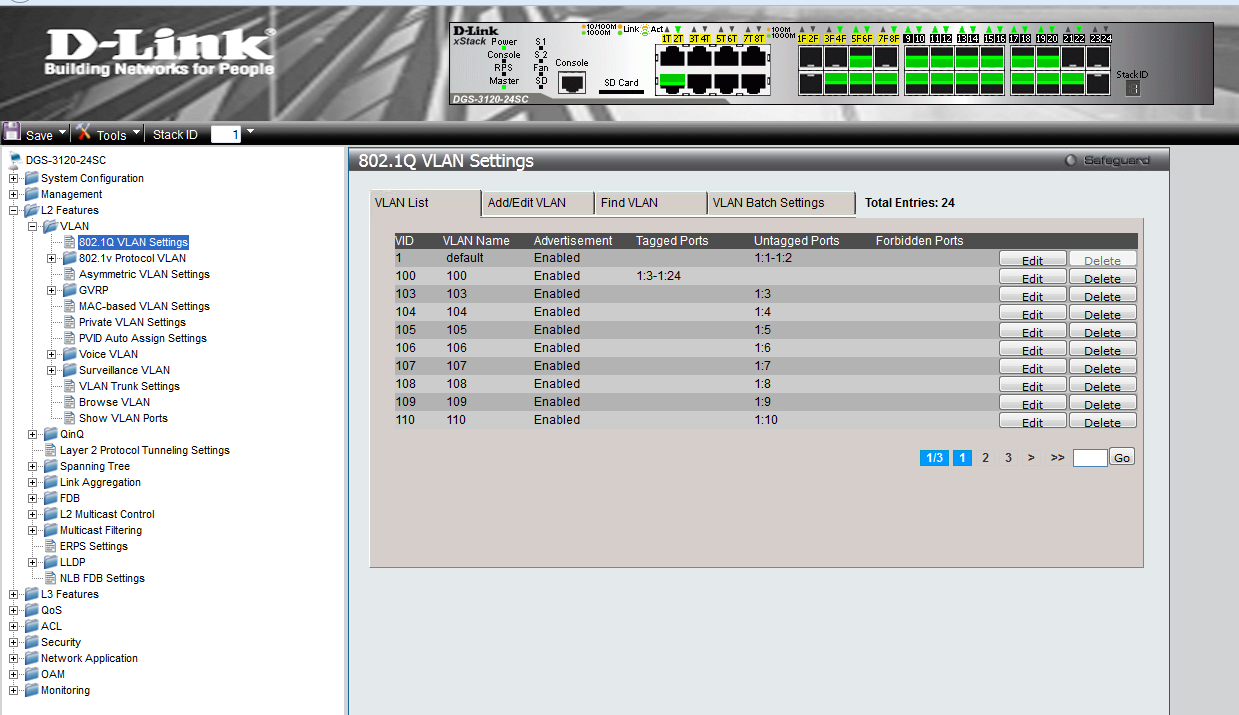The image size is (1239, 715).
Task: Open the Save dropdown arrow
Action: (63, 132)
